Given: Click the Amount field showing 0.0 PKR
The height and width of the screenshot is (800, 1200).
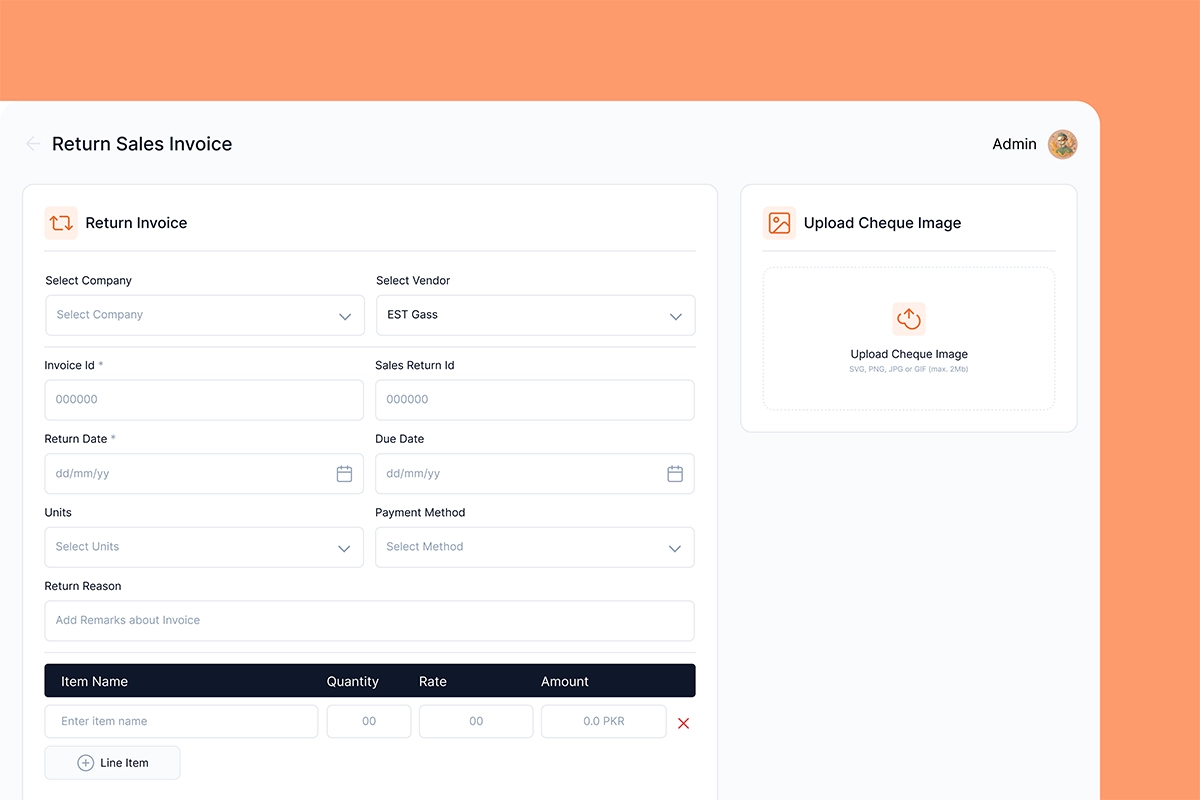Looking at the screenshot, I should pos(603,721).
